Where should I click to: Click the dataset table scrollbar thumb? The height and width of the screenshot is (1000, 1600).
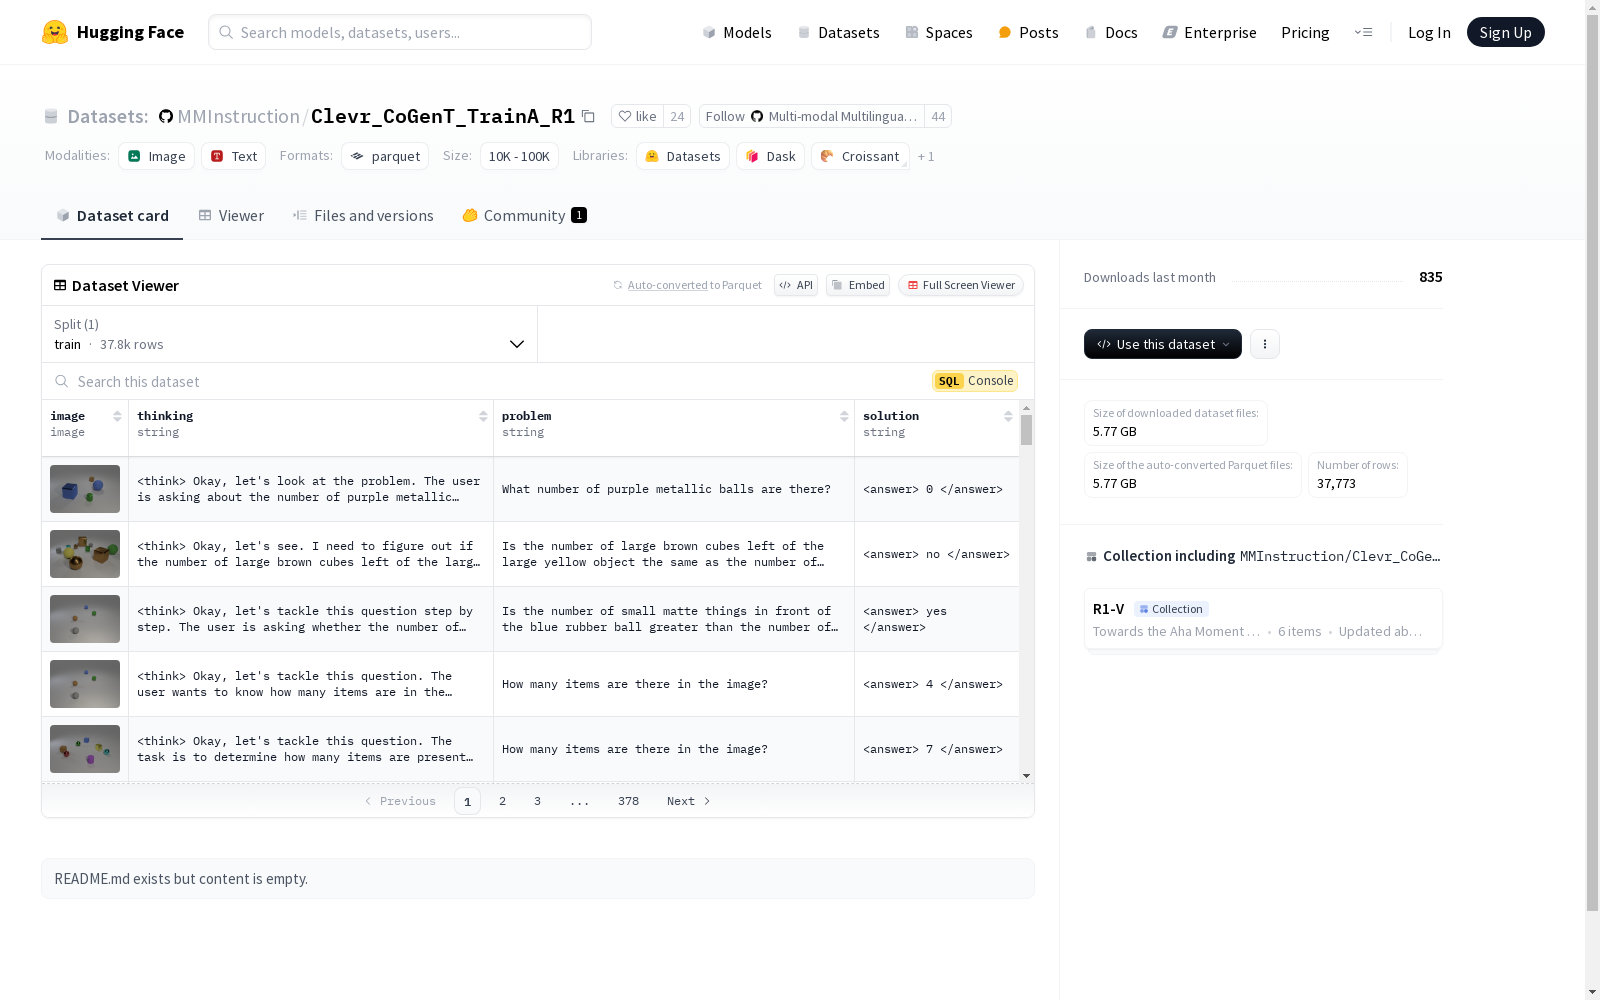pyautogui.click(x=1026, y=430)
